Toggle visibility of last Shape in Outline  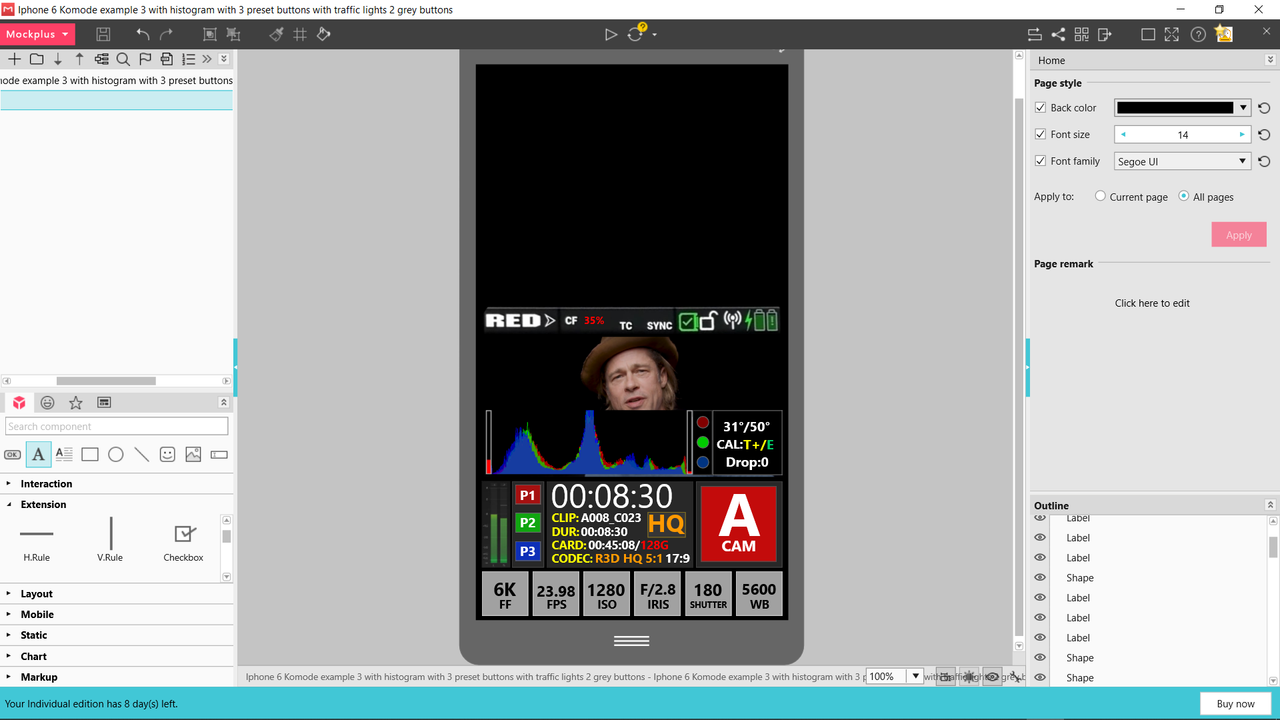click(x=1040, y=677)
